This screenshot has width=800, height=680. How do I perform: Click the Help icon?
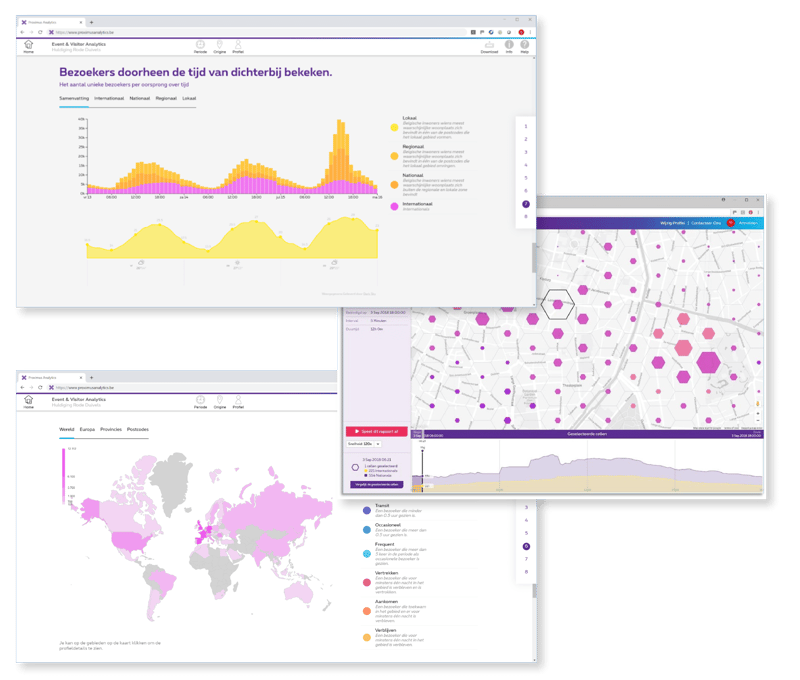[x=524, y=42]
